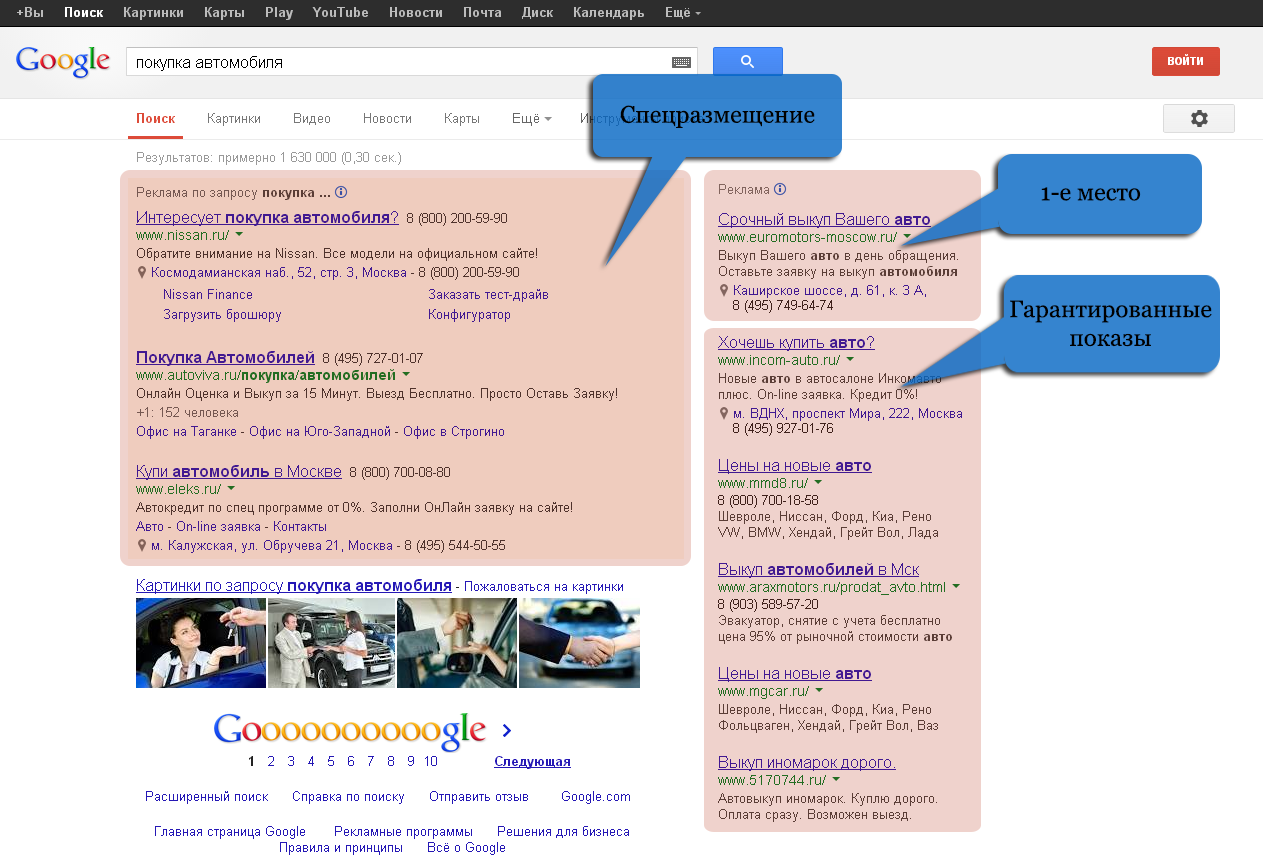
Task: Open 'Ещё' dropdown in the search tabs row
Action: pos(531,118)
